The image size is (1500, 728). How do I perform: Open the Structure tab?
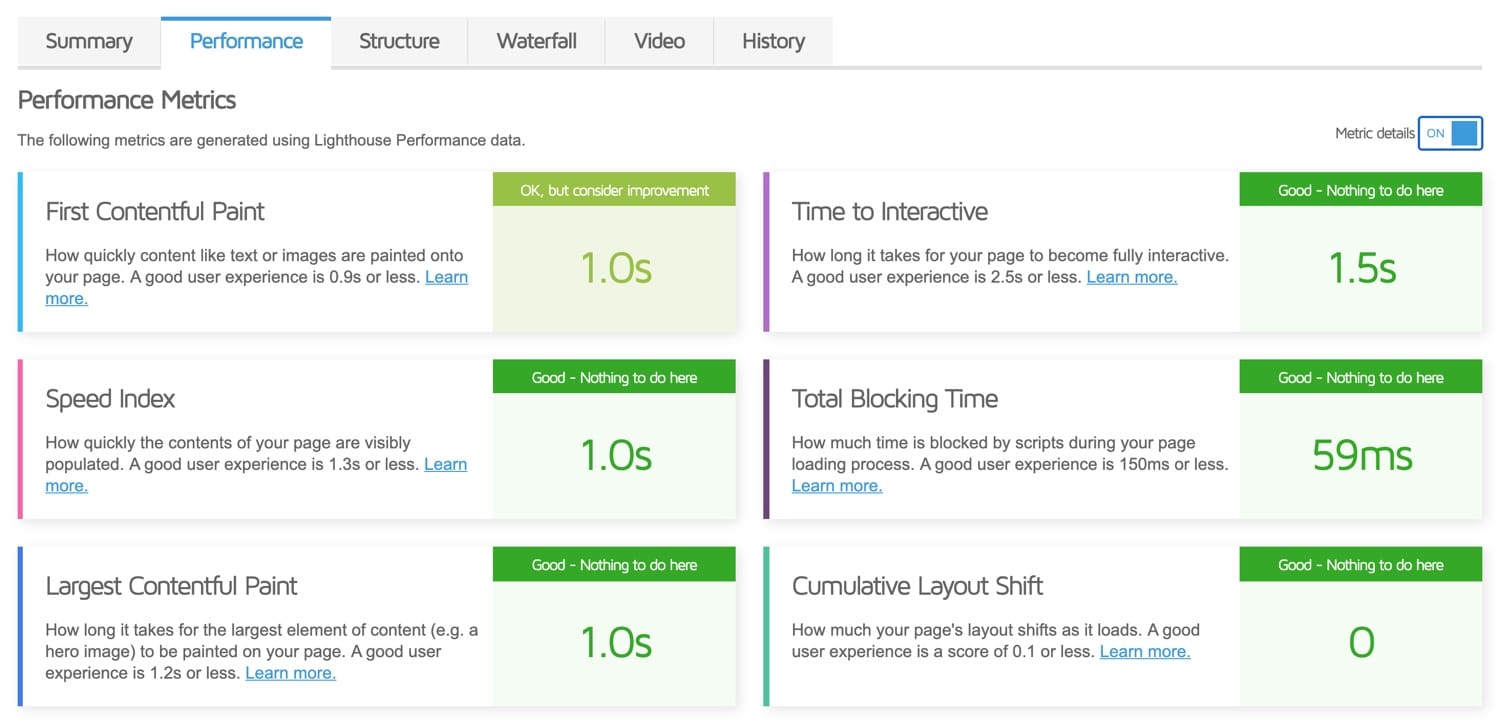(399, 41)
